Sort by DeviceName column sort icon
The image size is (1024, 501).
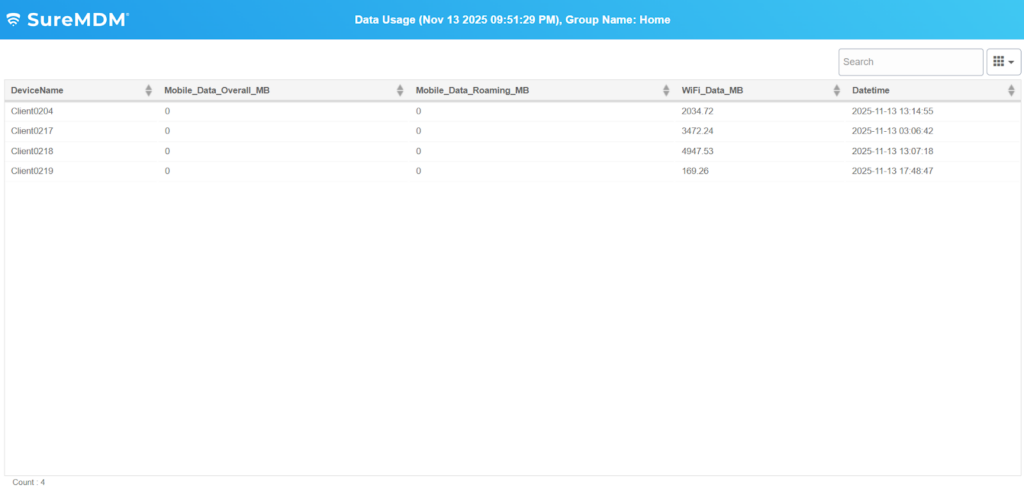(149, 91)
